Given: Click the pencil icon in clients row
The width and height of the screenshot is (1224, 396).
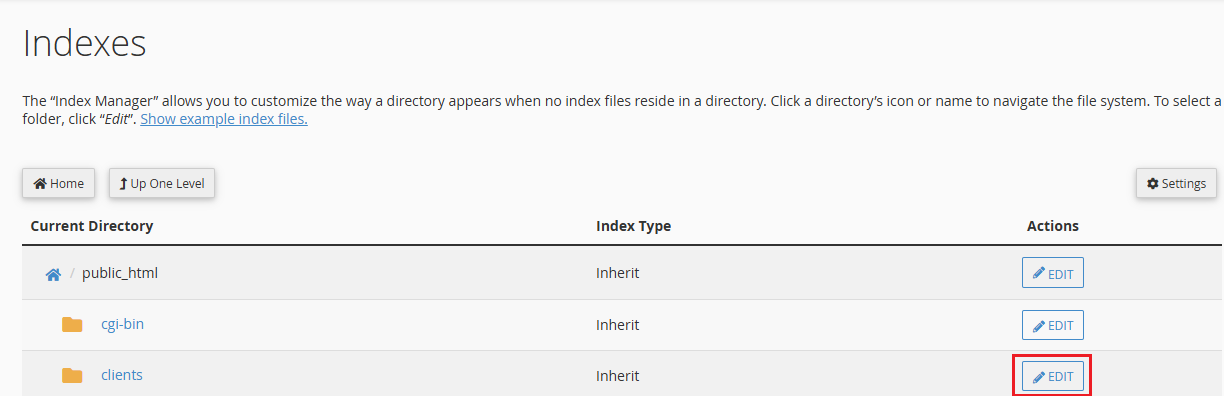Looking at the screenshot, I should (1039, 377).
